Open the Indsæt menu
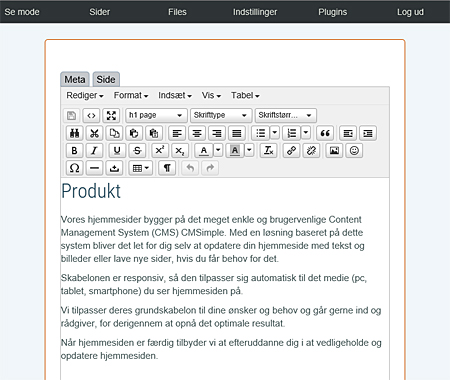The image size is (450, 380). click(175, 96)
